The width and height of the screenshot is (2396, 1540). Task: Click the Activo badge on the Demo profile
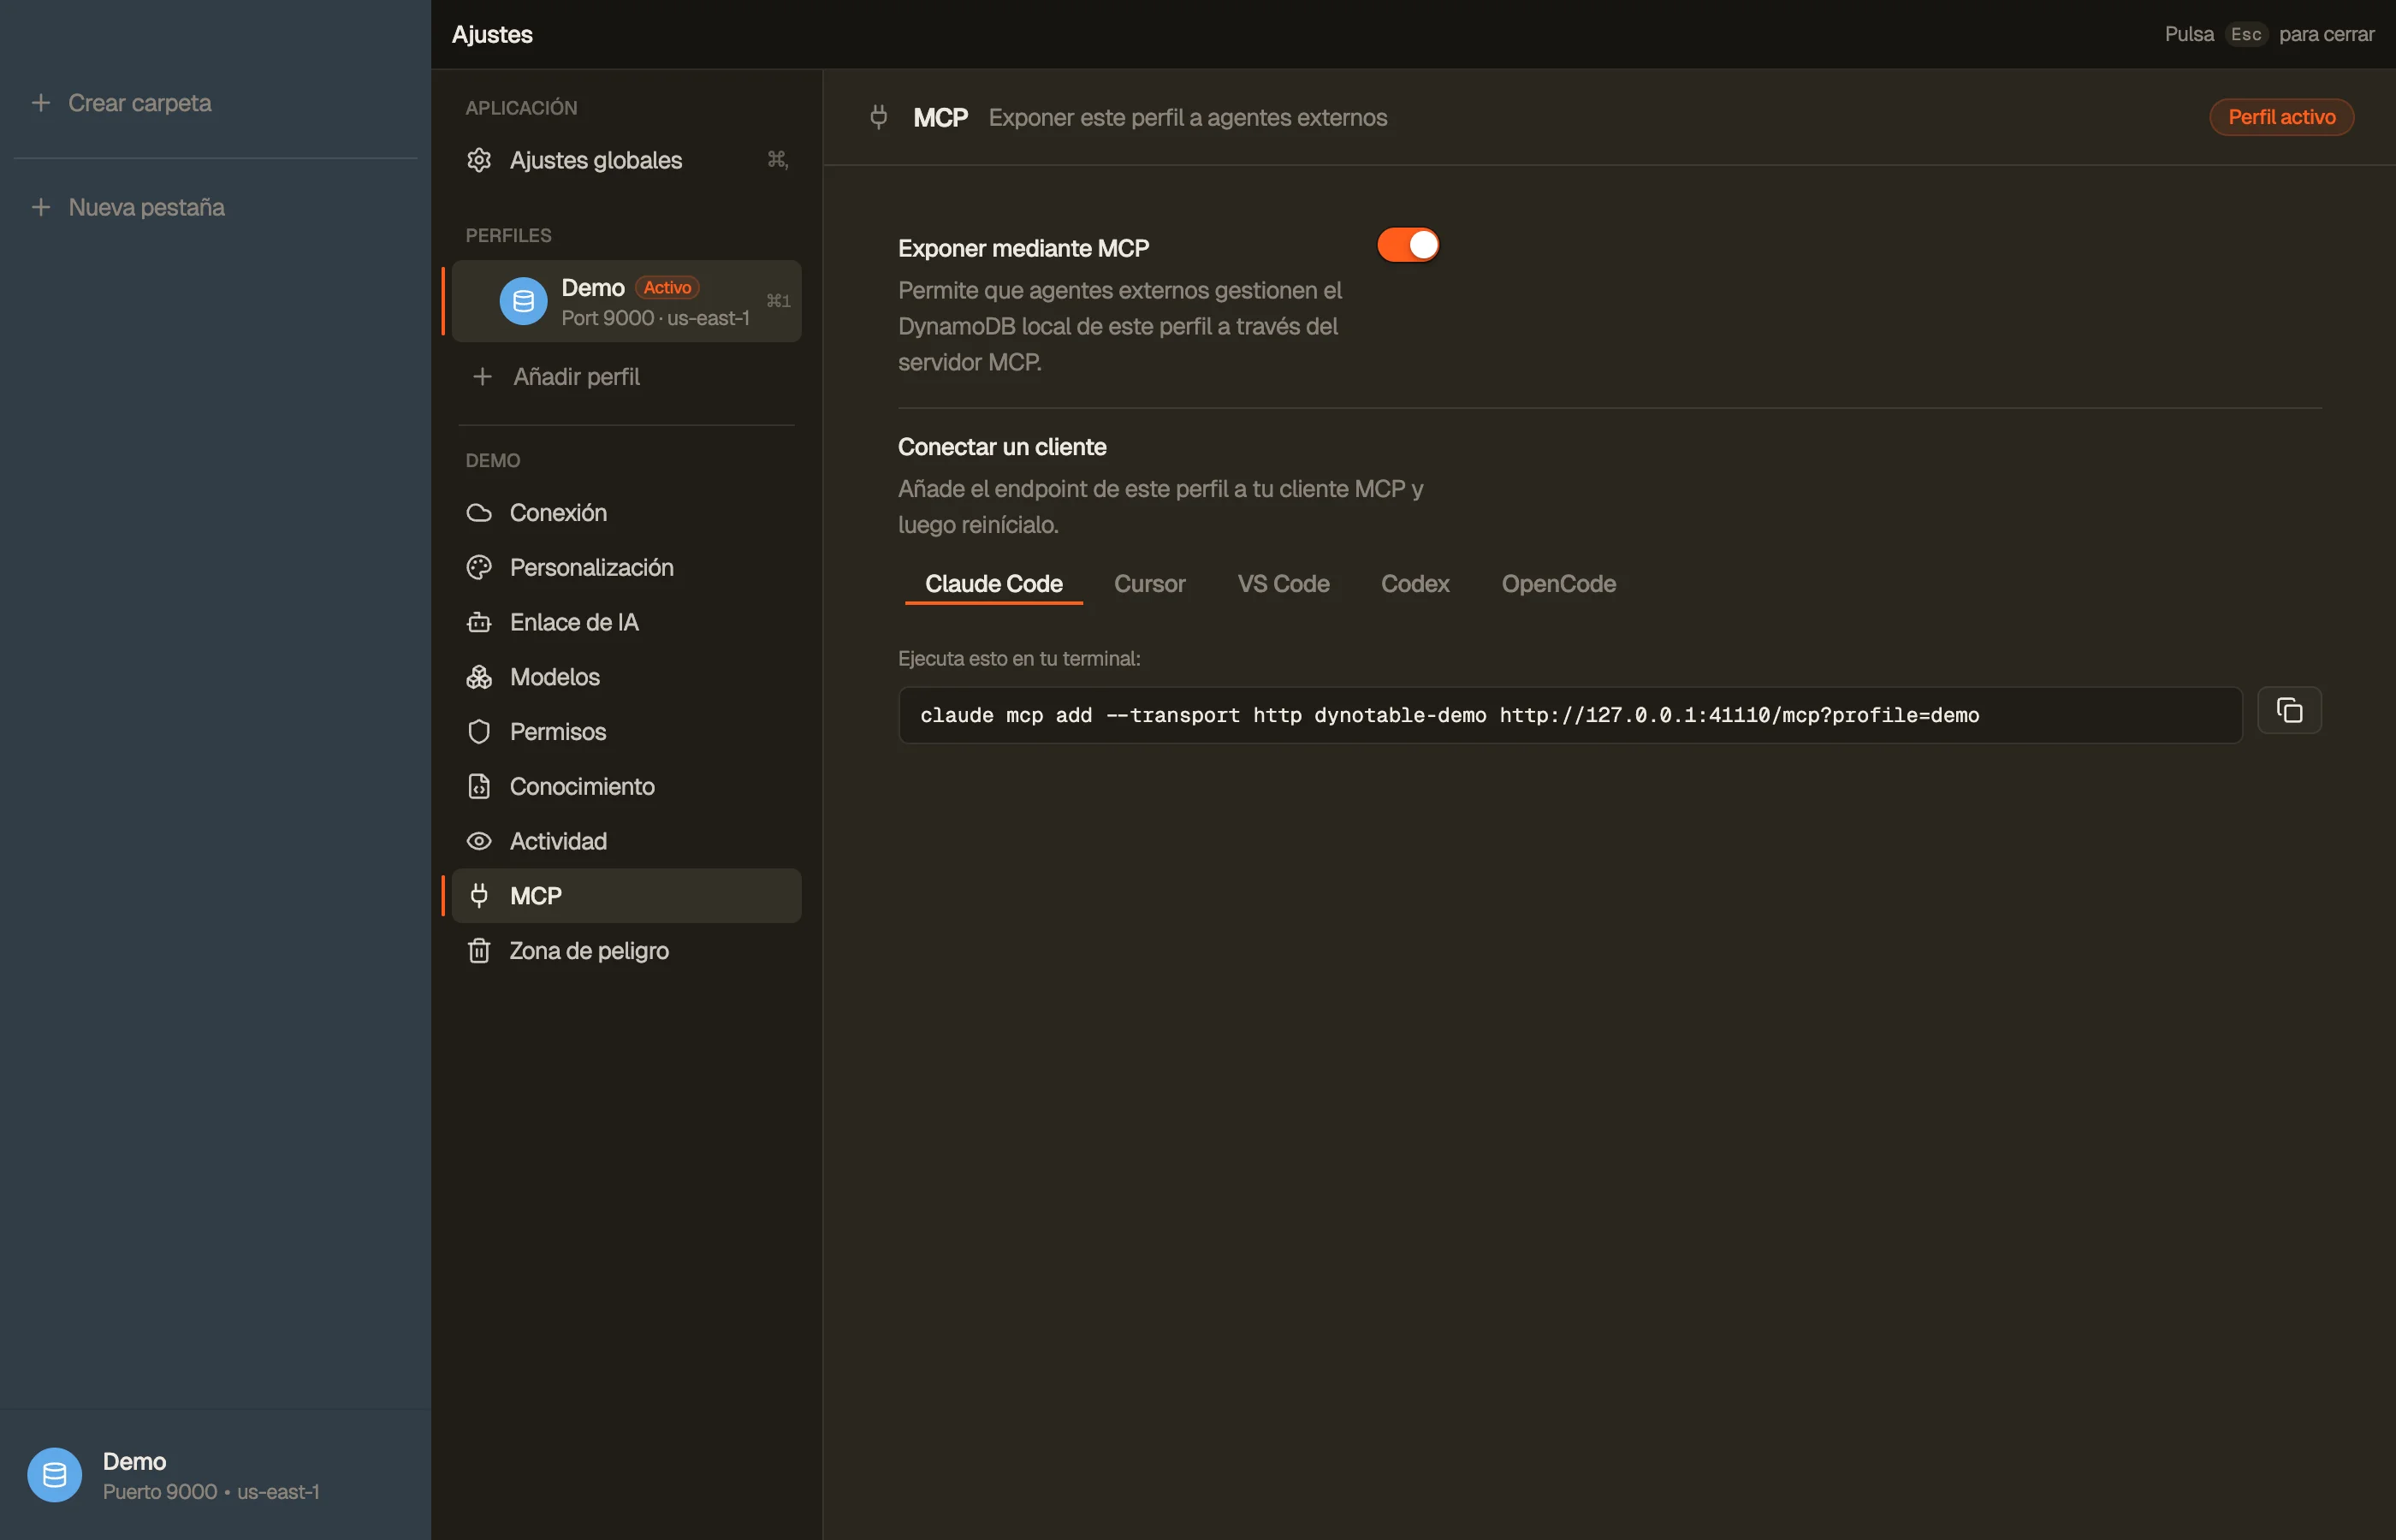[x=667, y=288]
